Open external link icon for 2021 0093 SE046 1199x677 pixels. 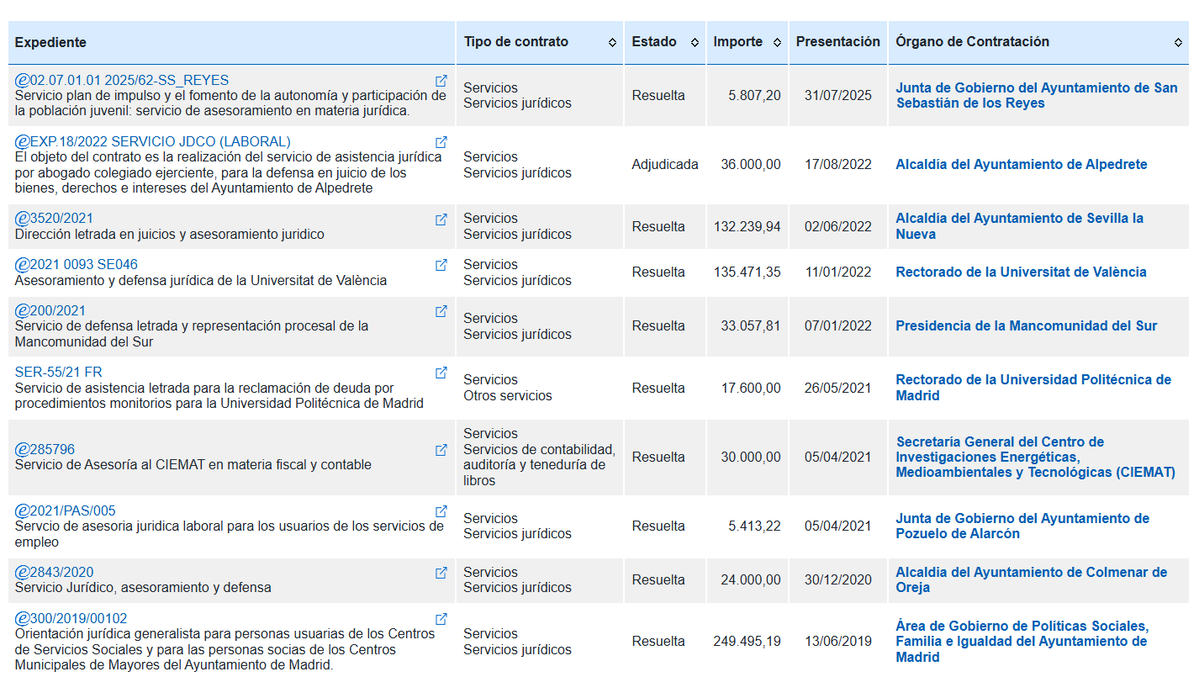(x=441, y=265)
